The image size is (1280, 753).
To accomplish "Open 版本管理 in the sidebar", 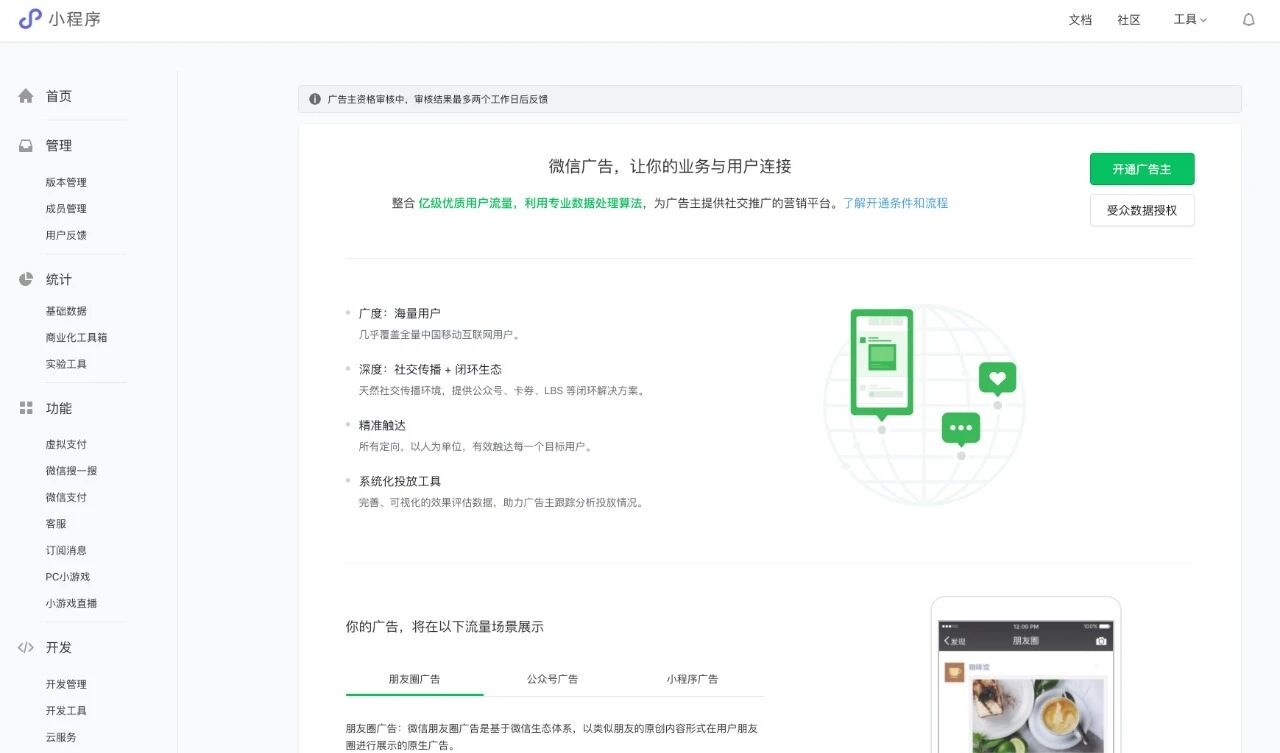I will (x=66, y=182).
